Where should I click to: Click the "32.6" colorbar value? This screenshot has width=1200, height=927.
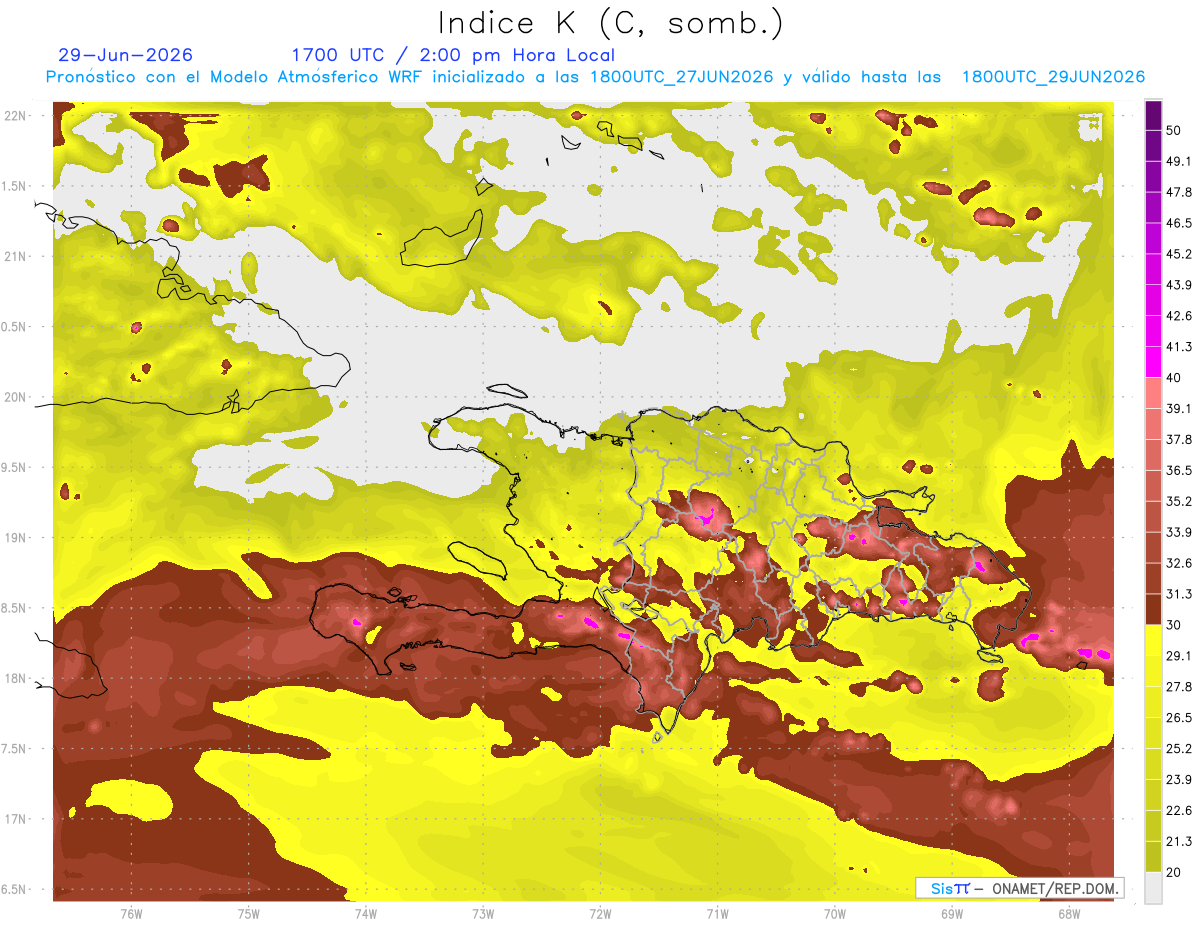point(1179,563)
